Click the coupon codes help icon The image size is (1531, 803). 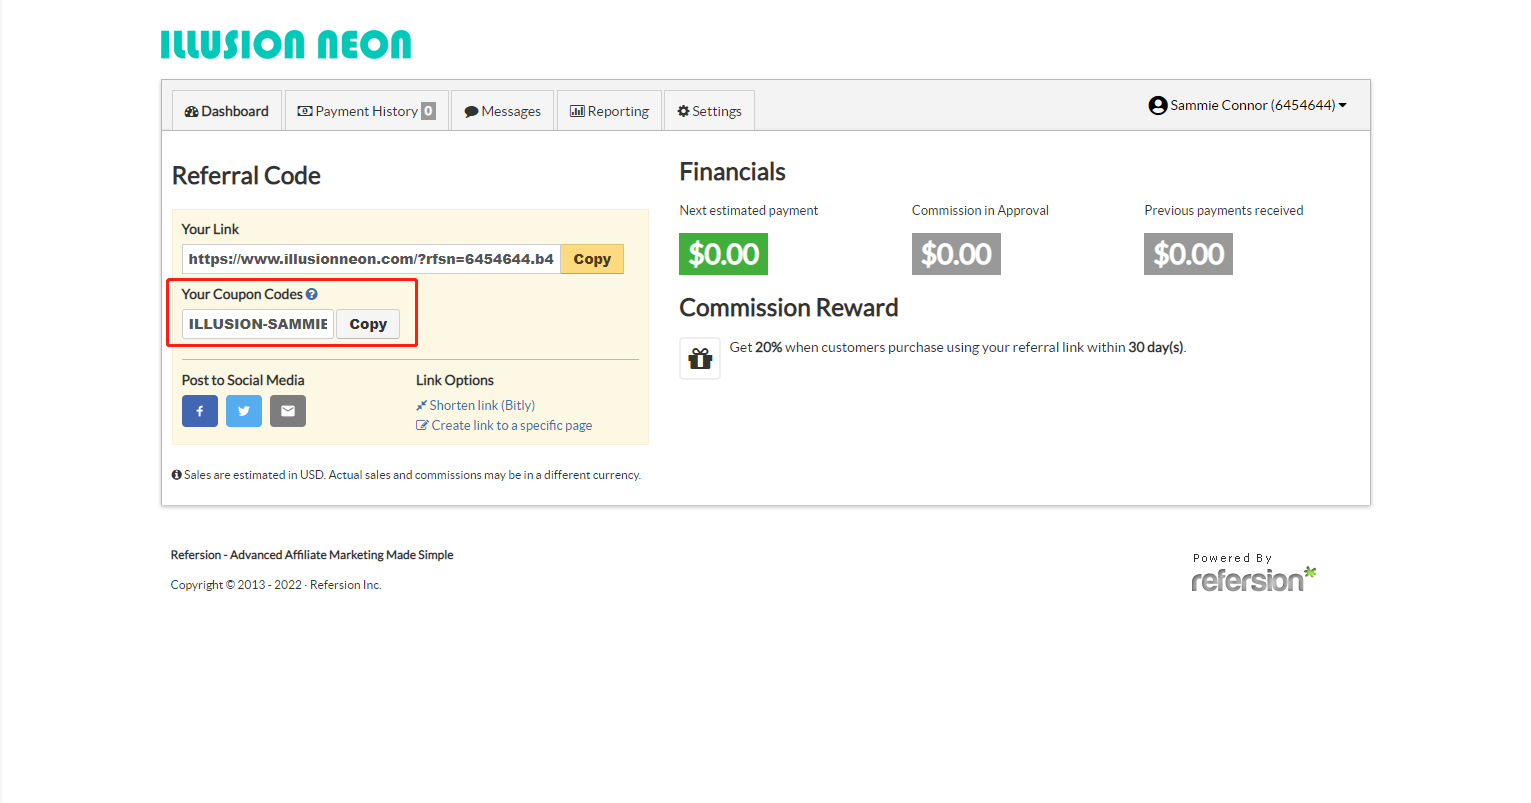pyautogui.click(x=312, y=294)
